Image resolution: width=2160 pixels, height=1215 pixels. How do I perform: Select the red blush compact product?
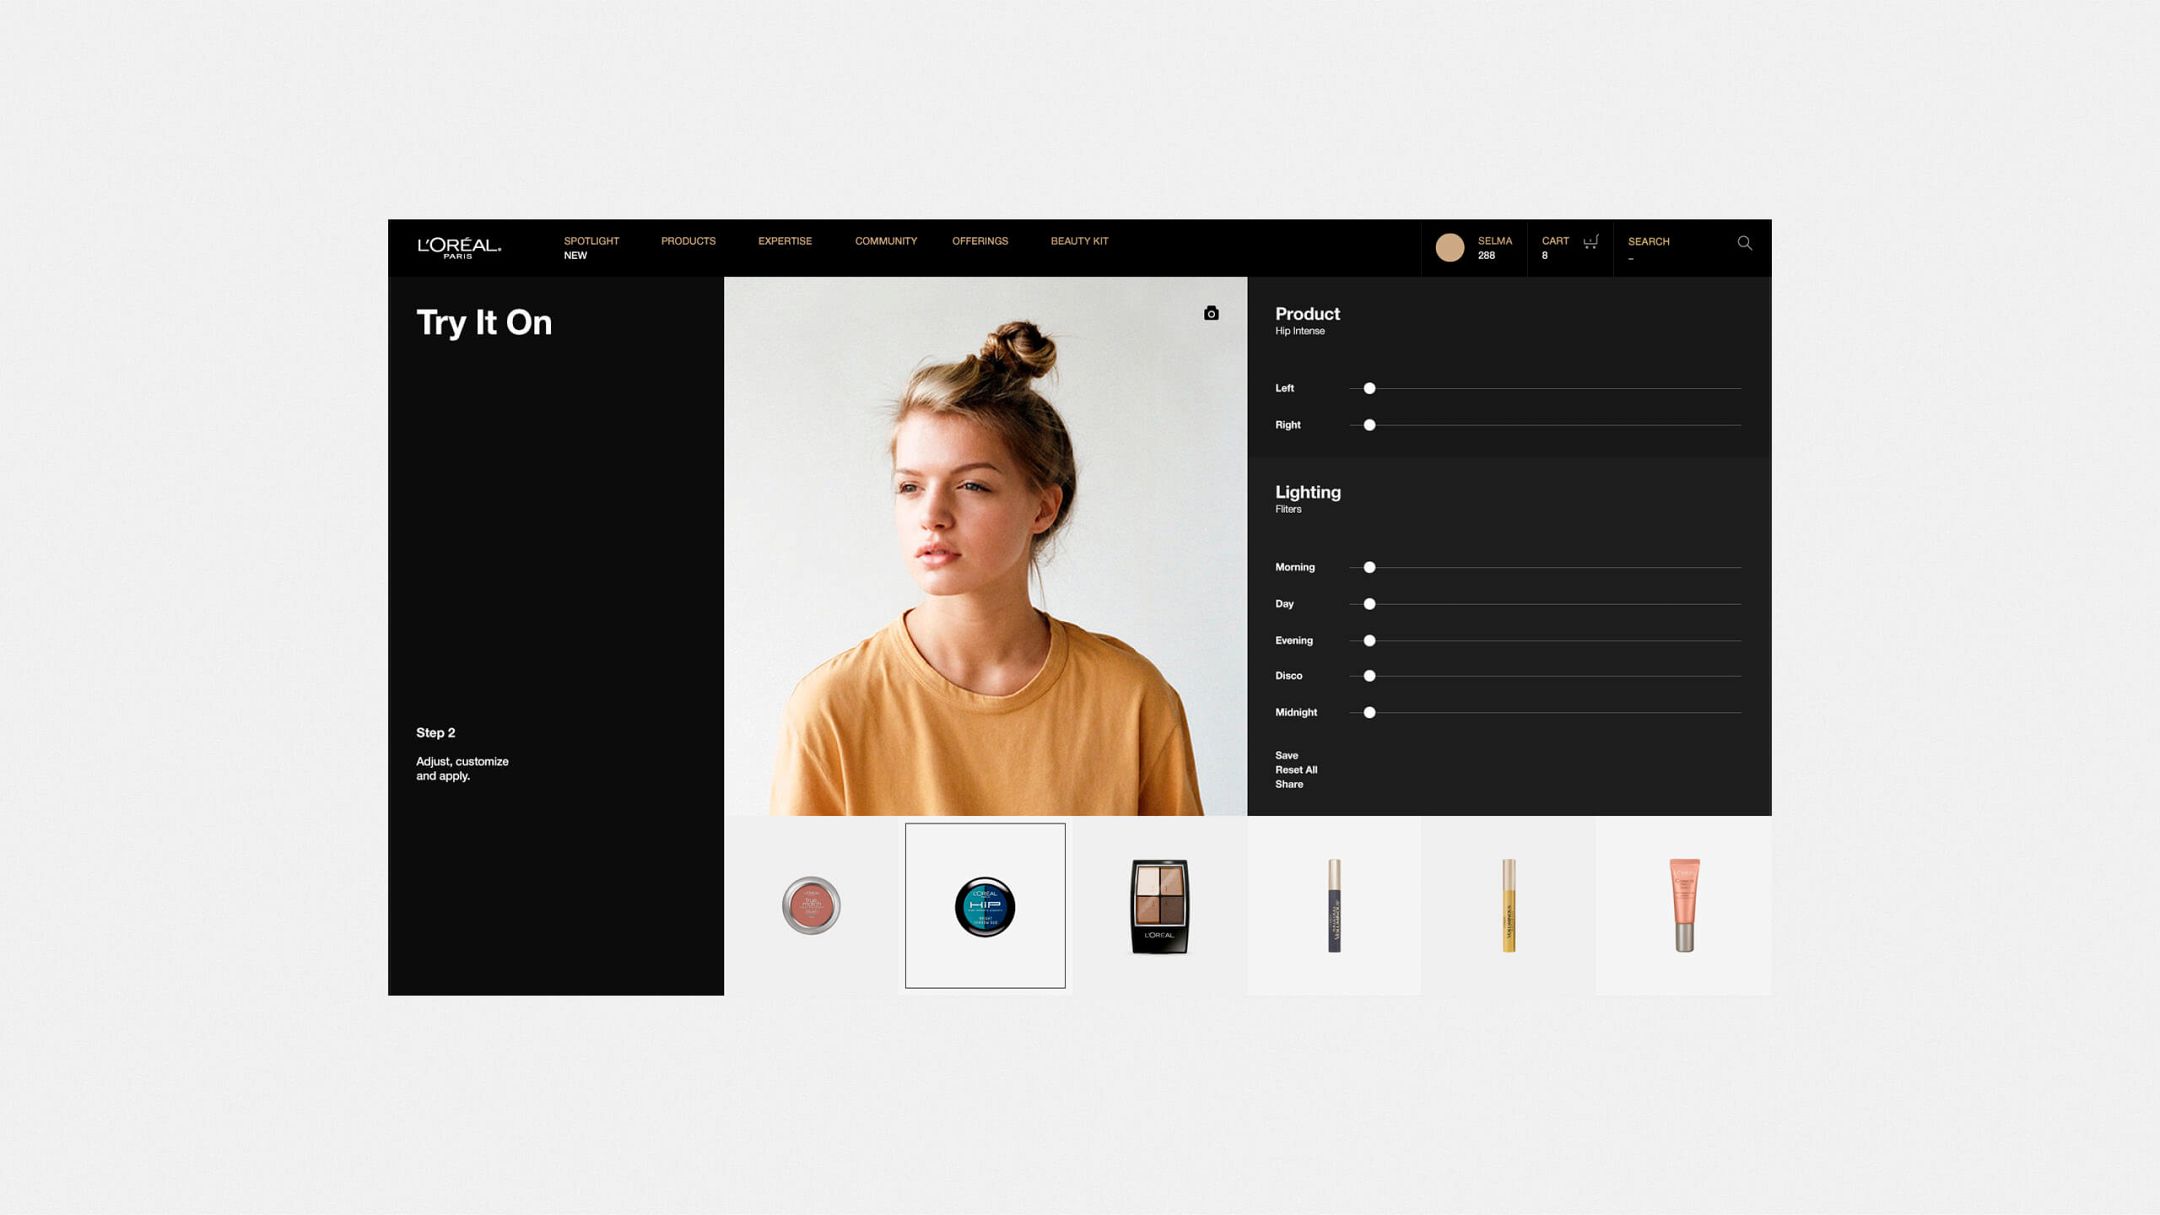coord(811,905)
